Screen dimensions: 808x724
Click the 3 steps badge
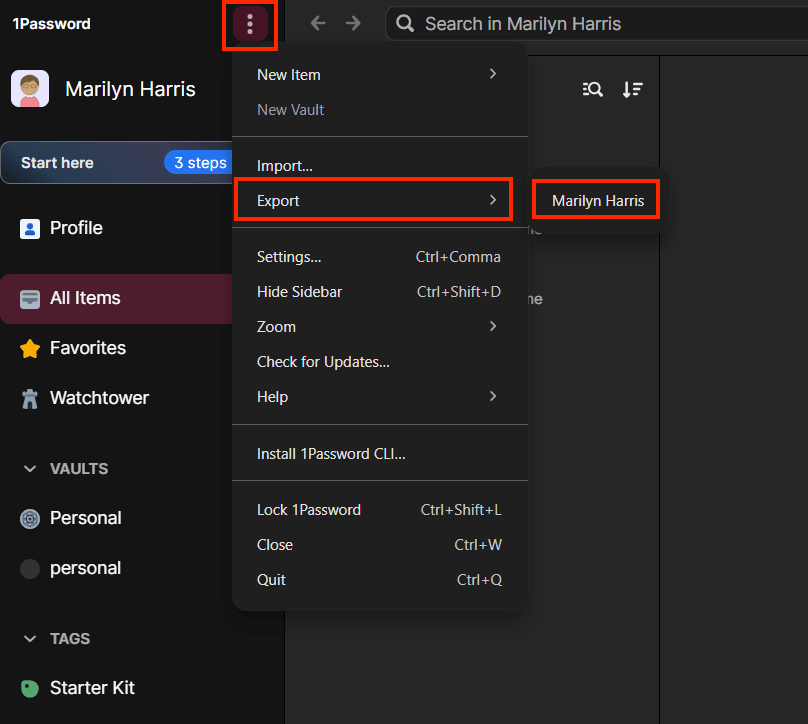tap(199, 162)
